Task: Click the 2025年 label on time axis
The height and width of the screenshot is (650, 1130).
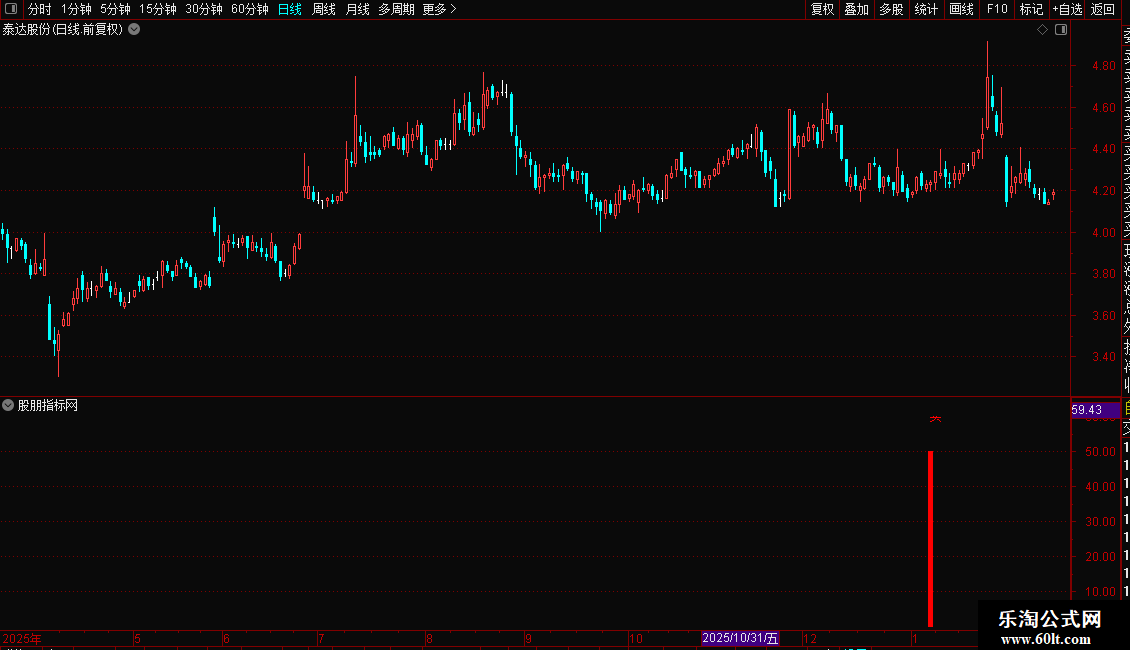Action: (x=22, y=639)
